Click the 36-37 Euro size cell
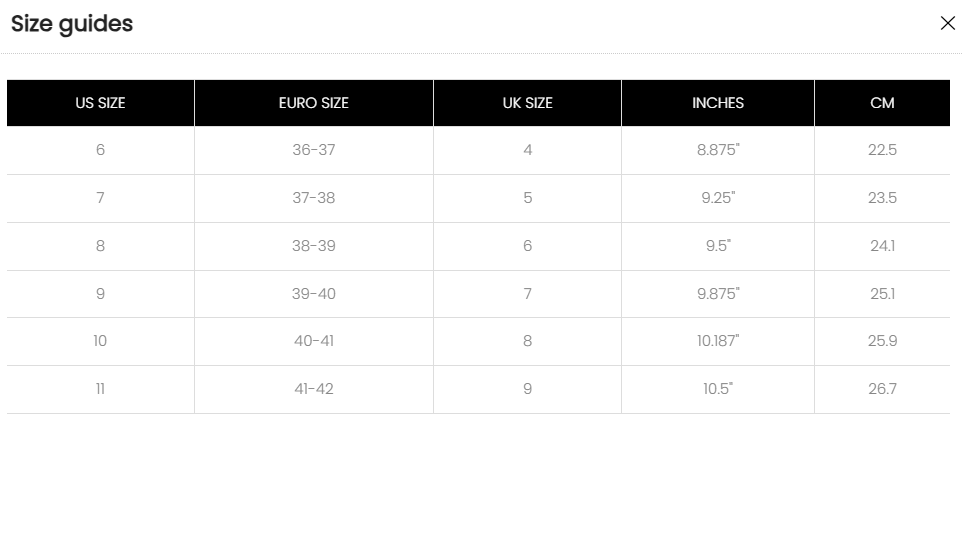963x551 pixels. (x=314, y=150)
